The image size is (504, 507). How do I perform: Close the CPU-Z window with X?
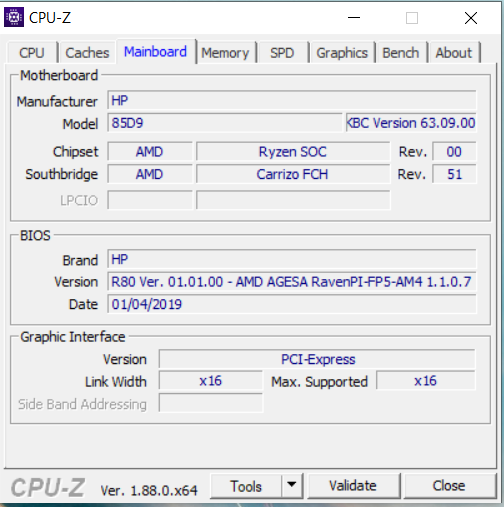(x=471, y=18)
